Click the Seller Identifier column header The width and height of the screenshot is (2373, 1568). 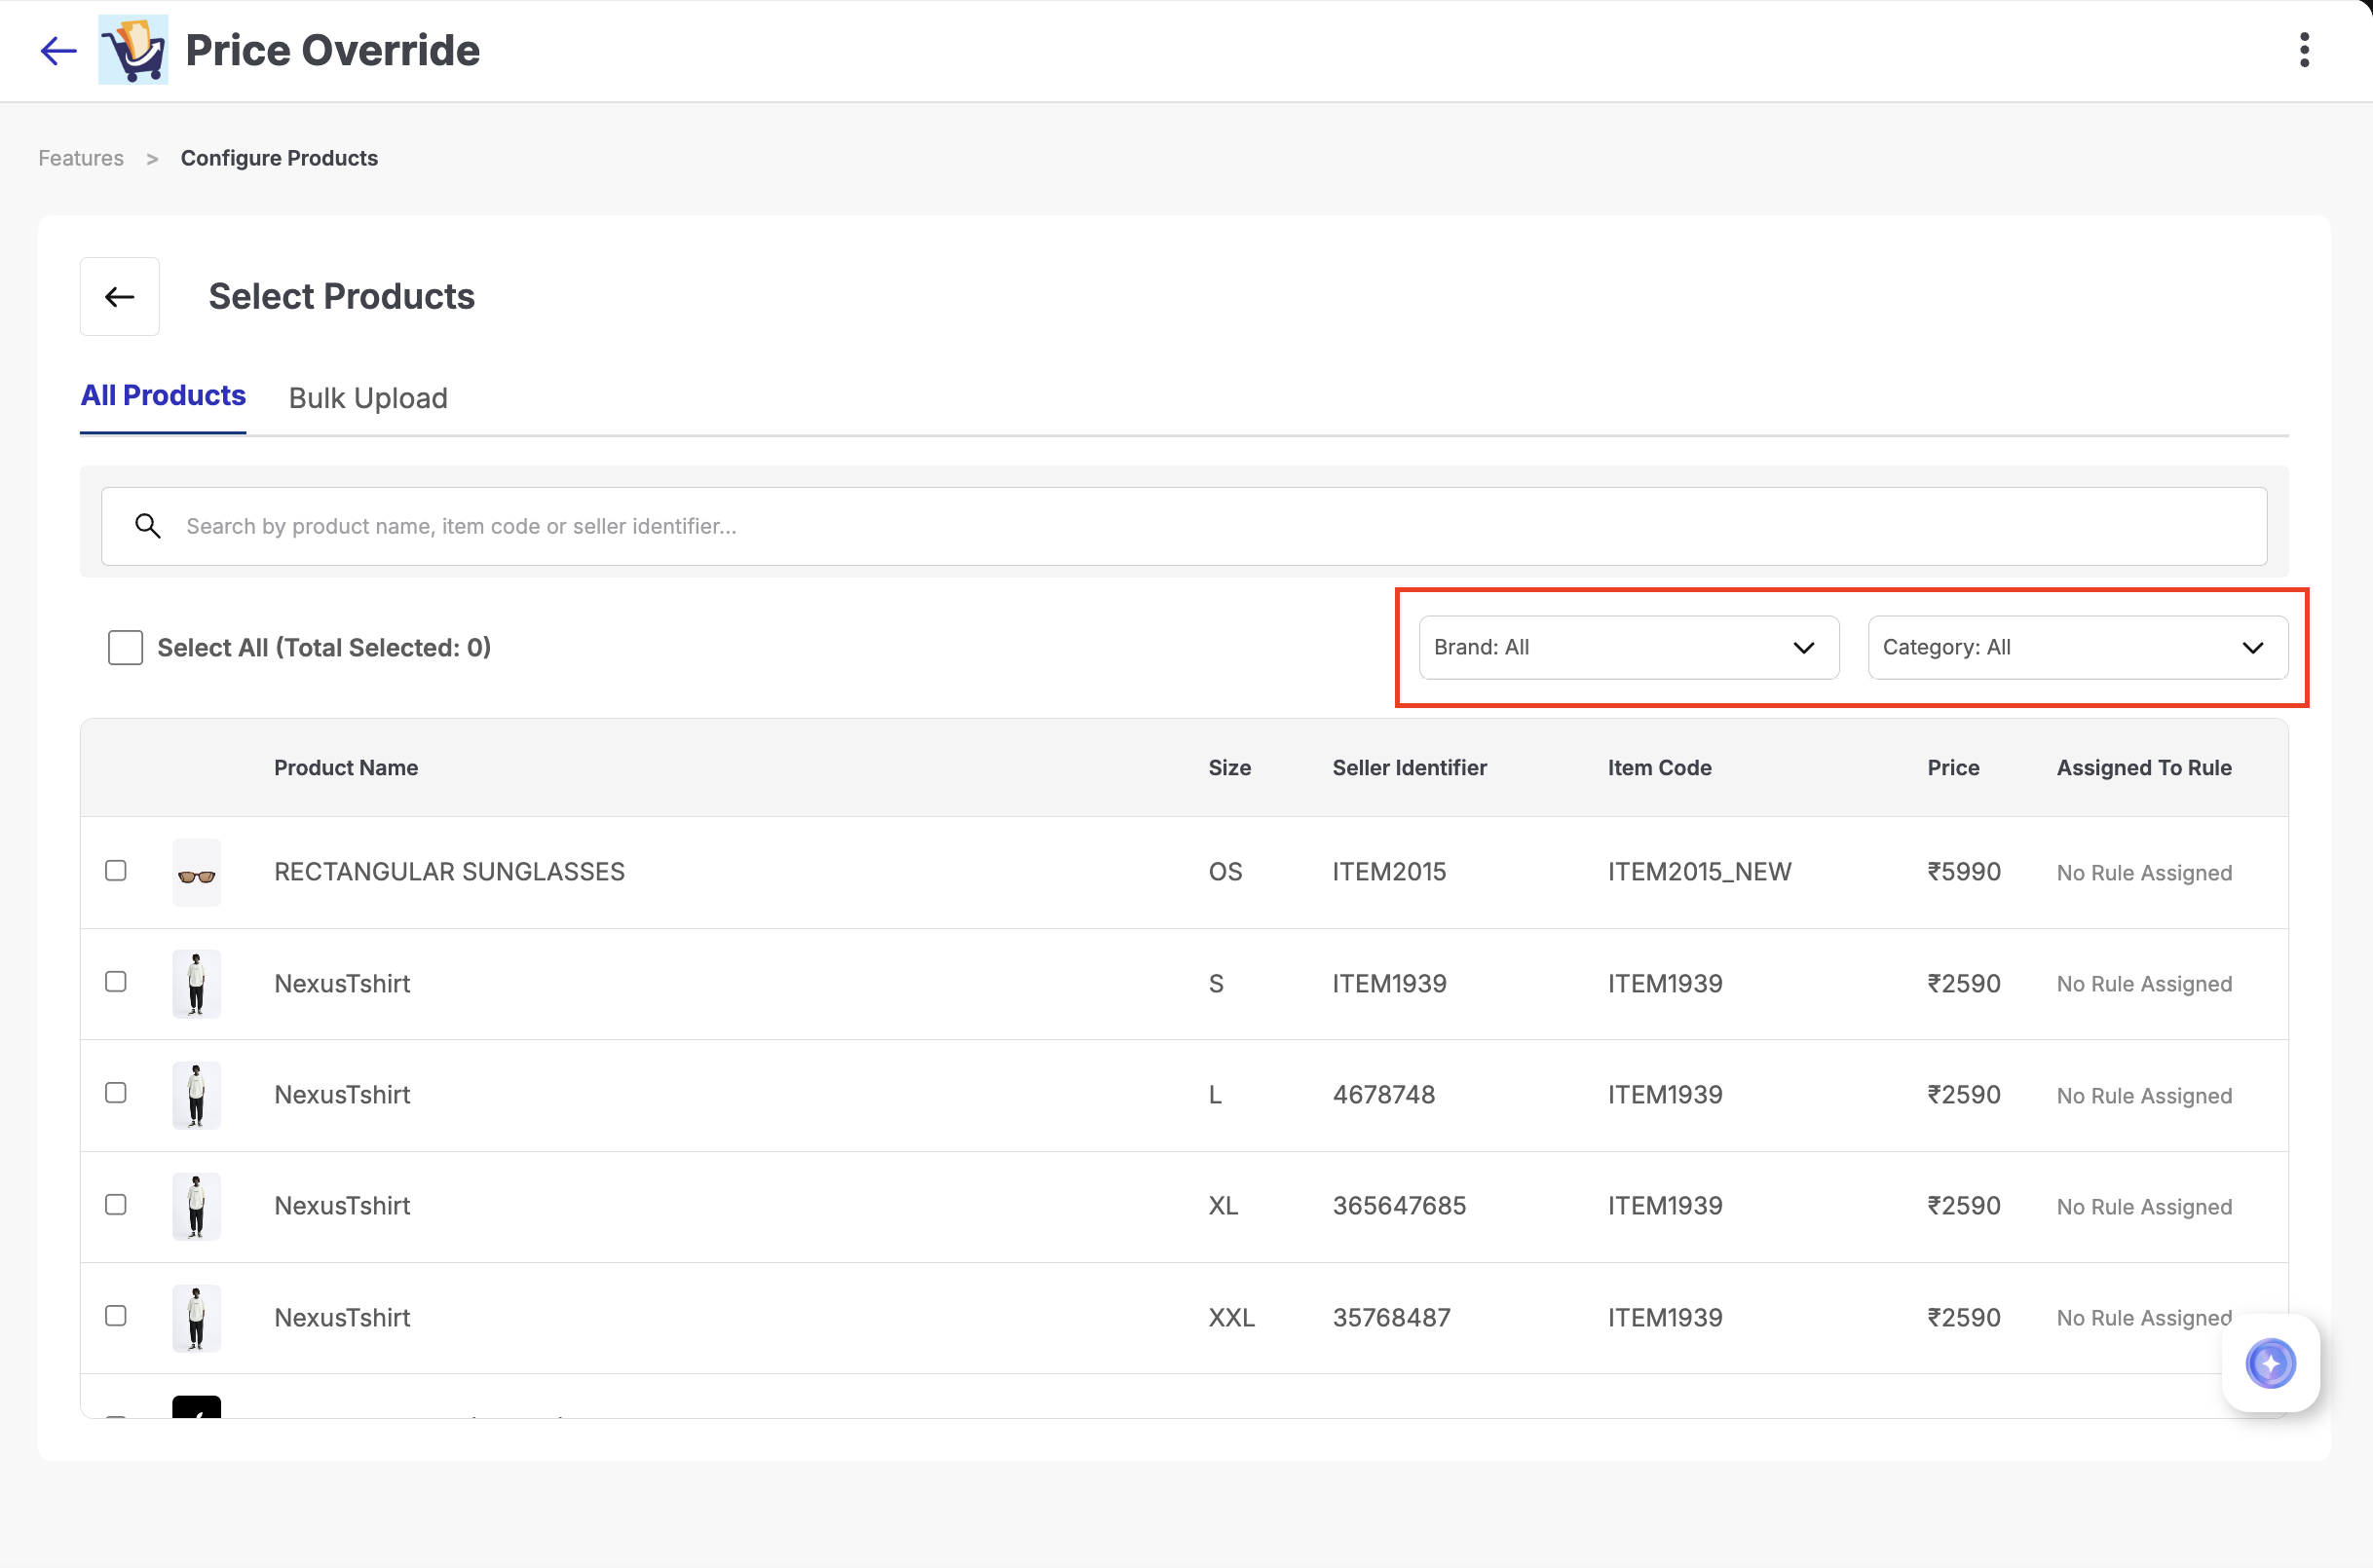click(x=1409, y=767)
